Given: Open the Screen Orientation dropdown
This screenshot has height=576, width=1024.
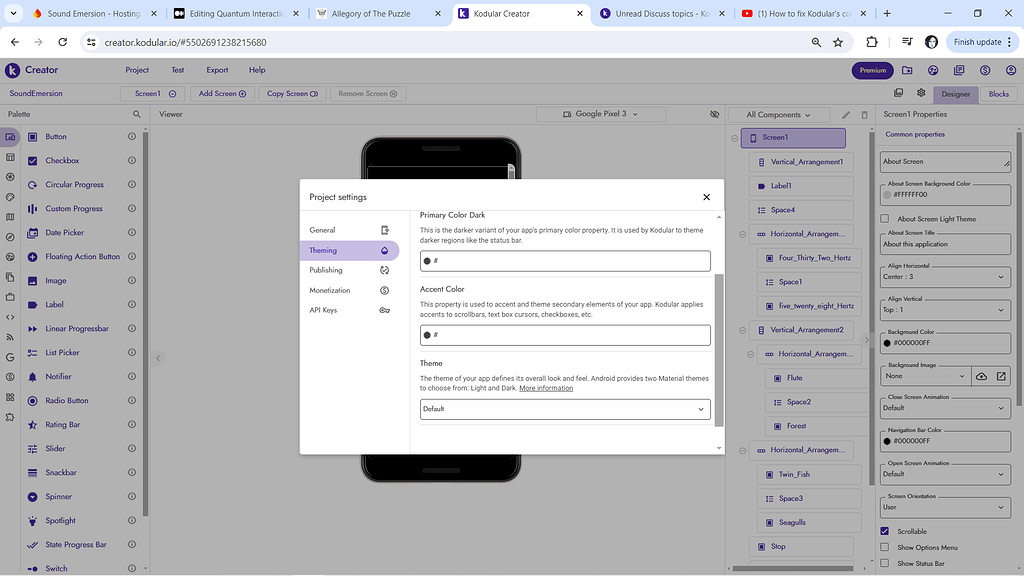Looking at the screenshot, I should (945, 507).
